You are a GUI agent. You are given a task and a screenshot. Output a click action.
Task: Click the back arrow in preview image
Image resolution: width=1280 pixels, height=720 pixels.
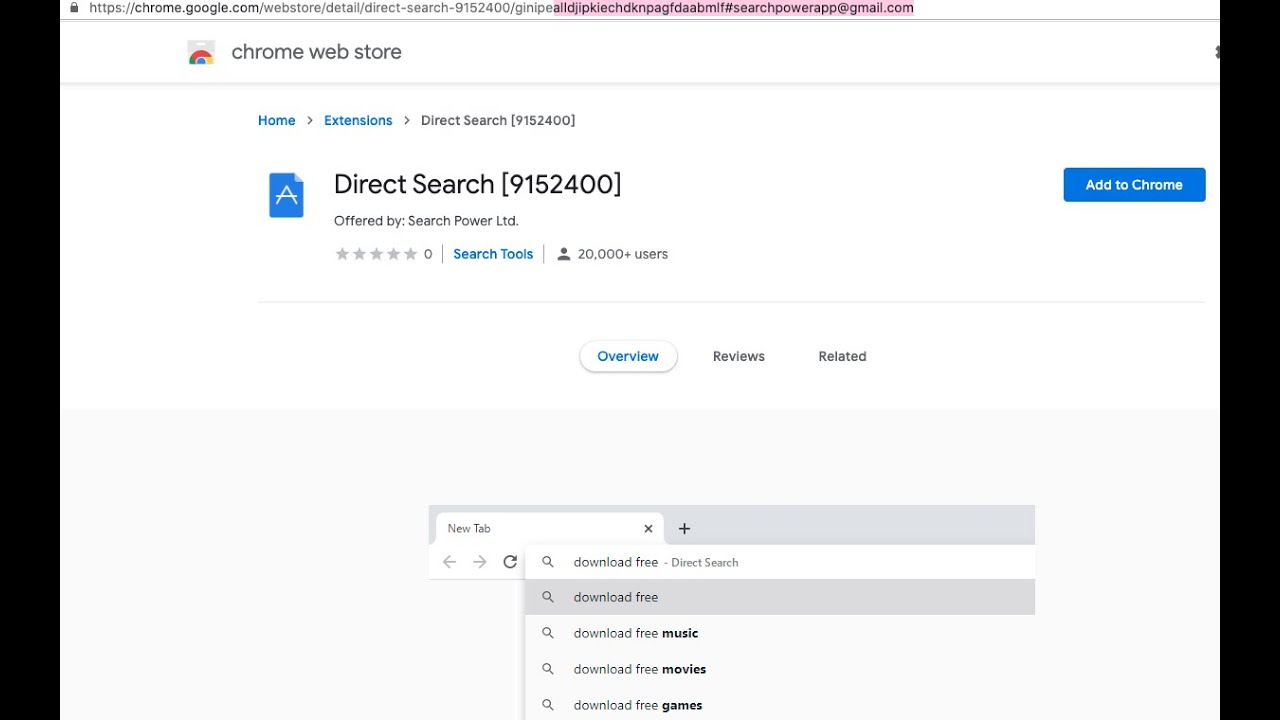click(x=449, y=562)
